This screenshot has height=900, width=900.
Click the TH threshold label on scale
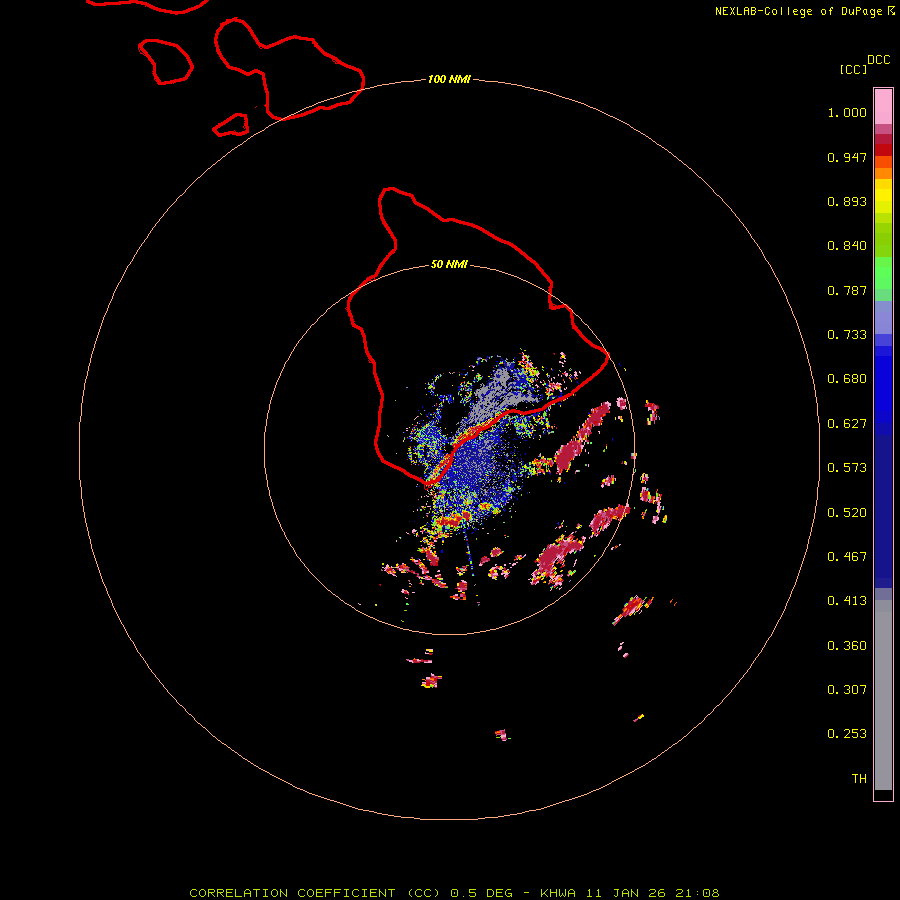859,779
